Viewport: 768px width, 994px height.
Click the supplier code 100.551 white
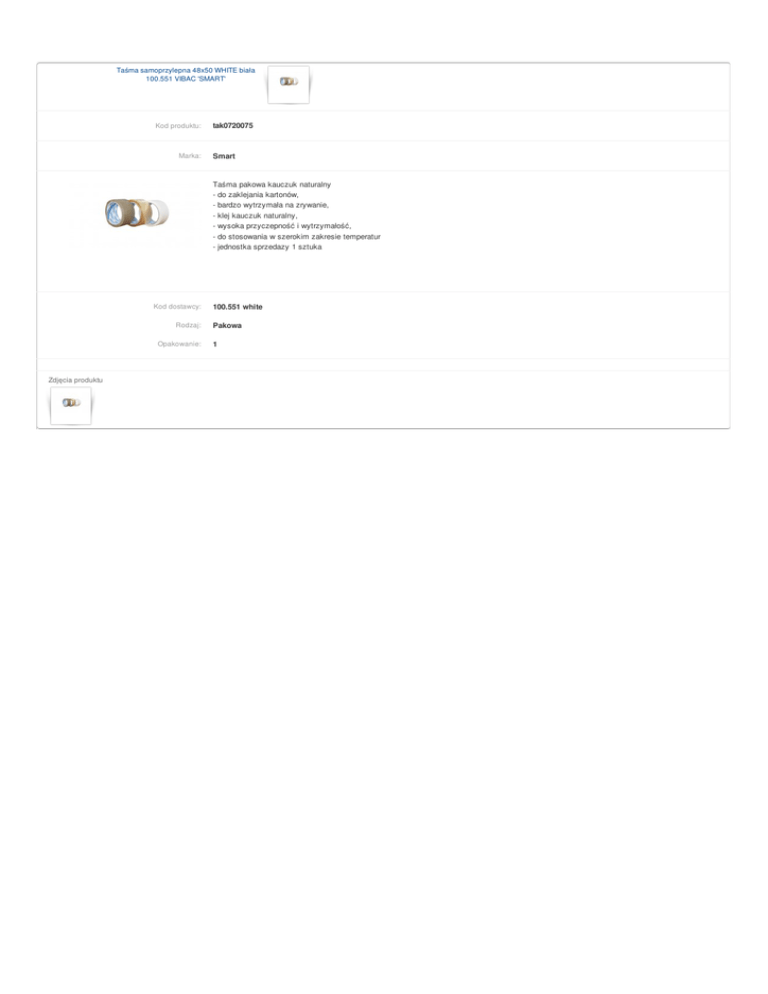pos(237,307)
